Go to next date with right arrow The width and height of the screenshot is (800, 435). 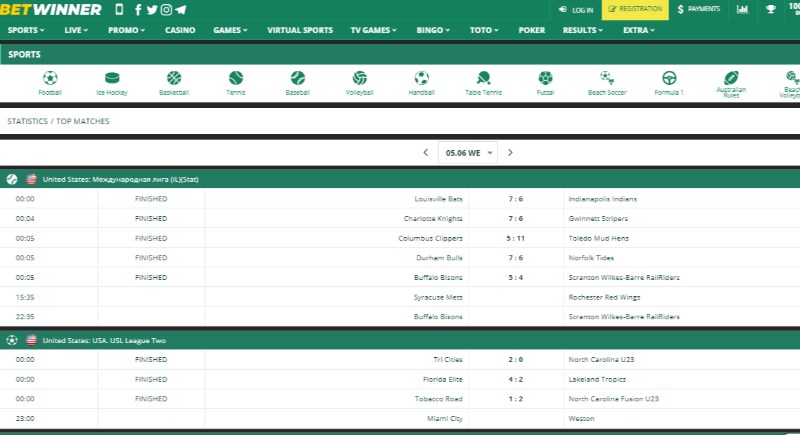[510, 152]
